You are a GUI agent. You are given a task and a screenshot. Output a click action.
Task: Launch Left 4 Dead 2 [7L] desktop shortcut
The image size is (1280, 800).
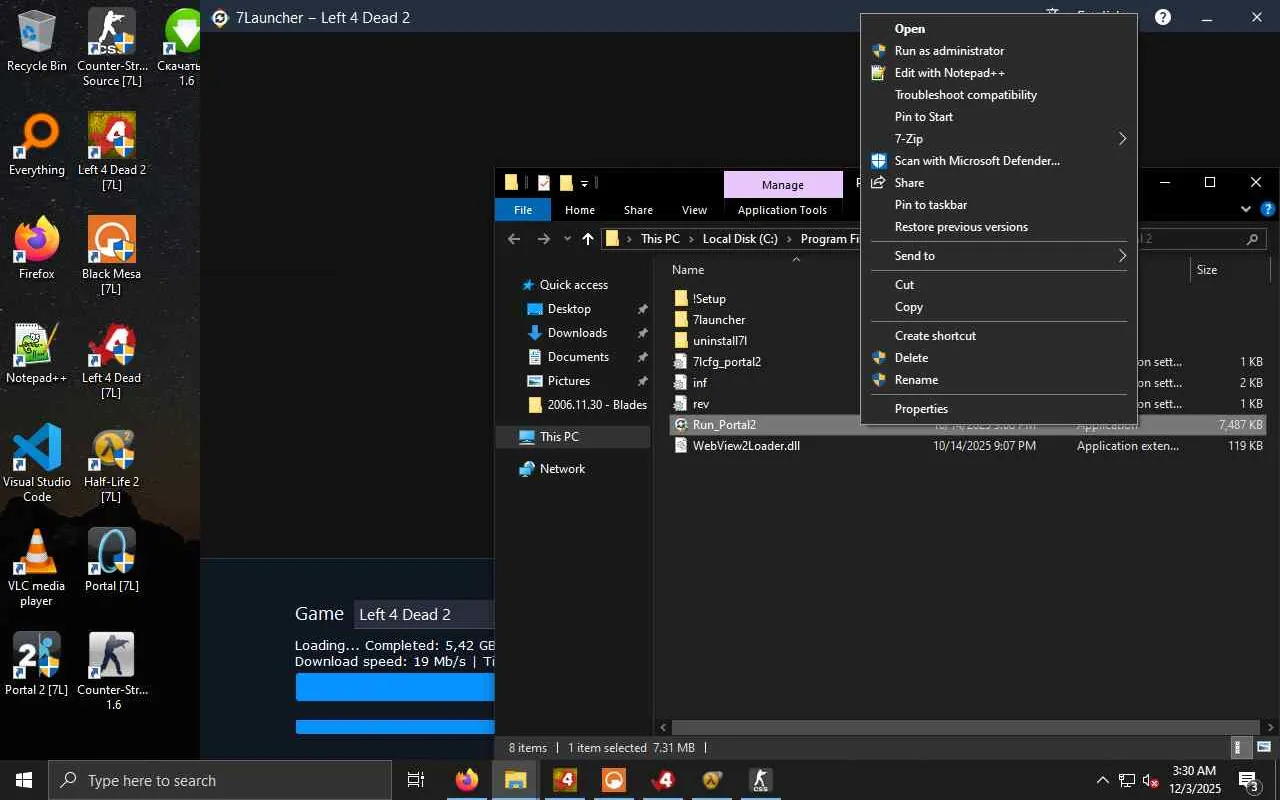point(112,152)
